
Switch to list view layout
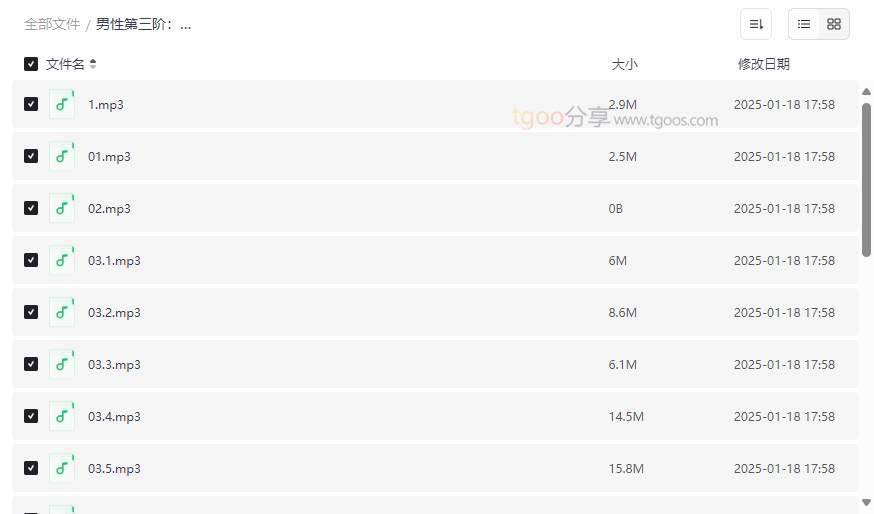(x=804, y=24)
